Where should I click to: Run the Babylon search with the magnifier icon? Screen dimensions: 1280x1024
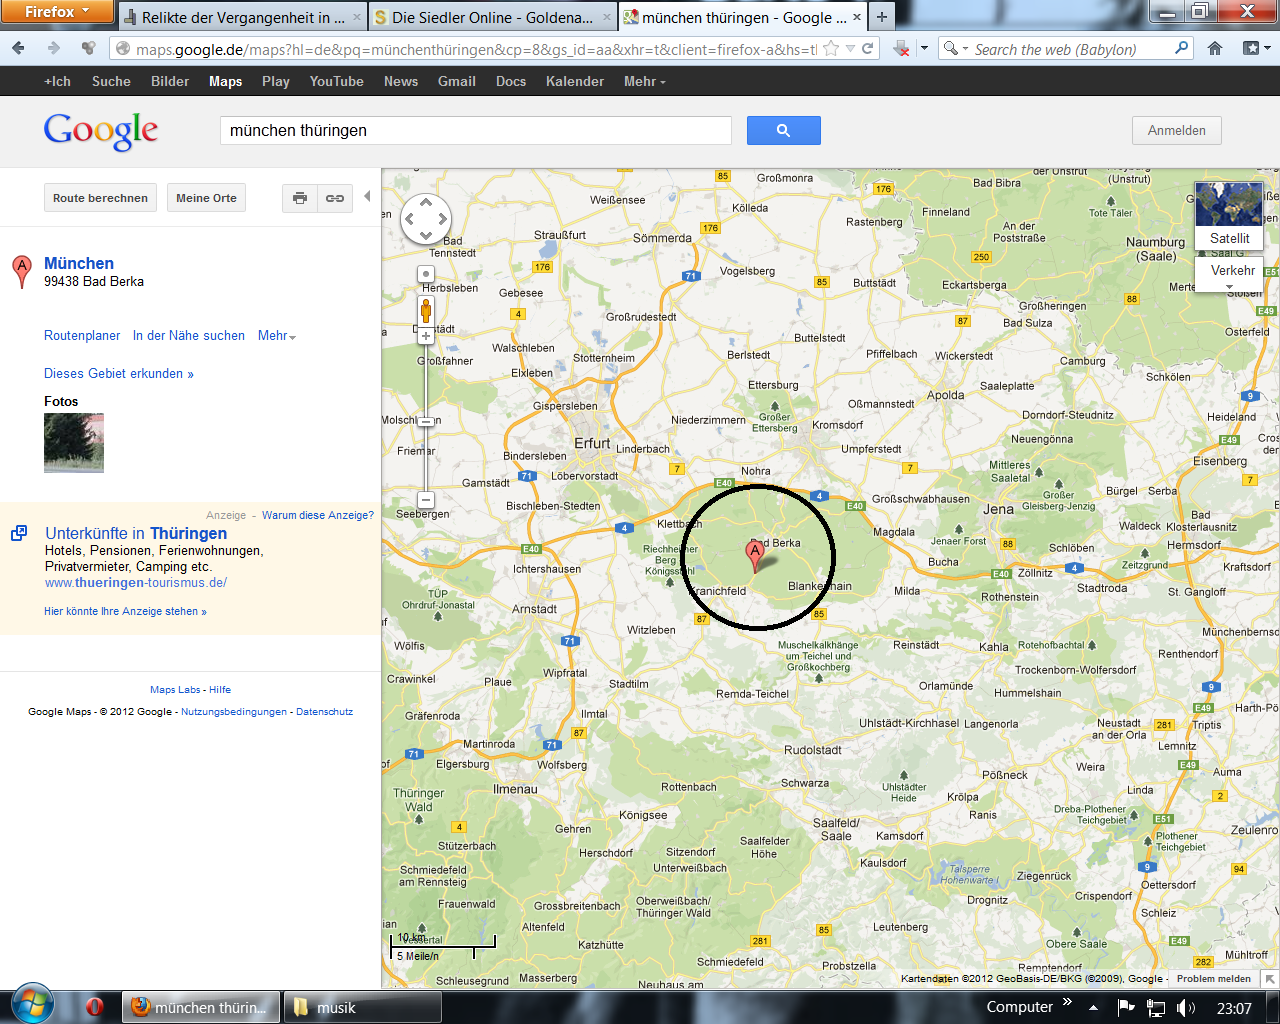pos(1181,48)
